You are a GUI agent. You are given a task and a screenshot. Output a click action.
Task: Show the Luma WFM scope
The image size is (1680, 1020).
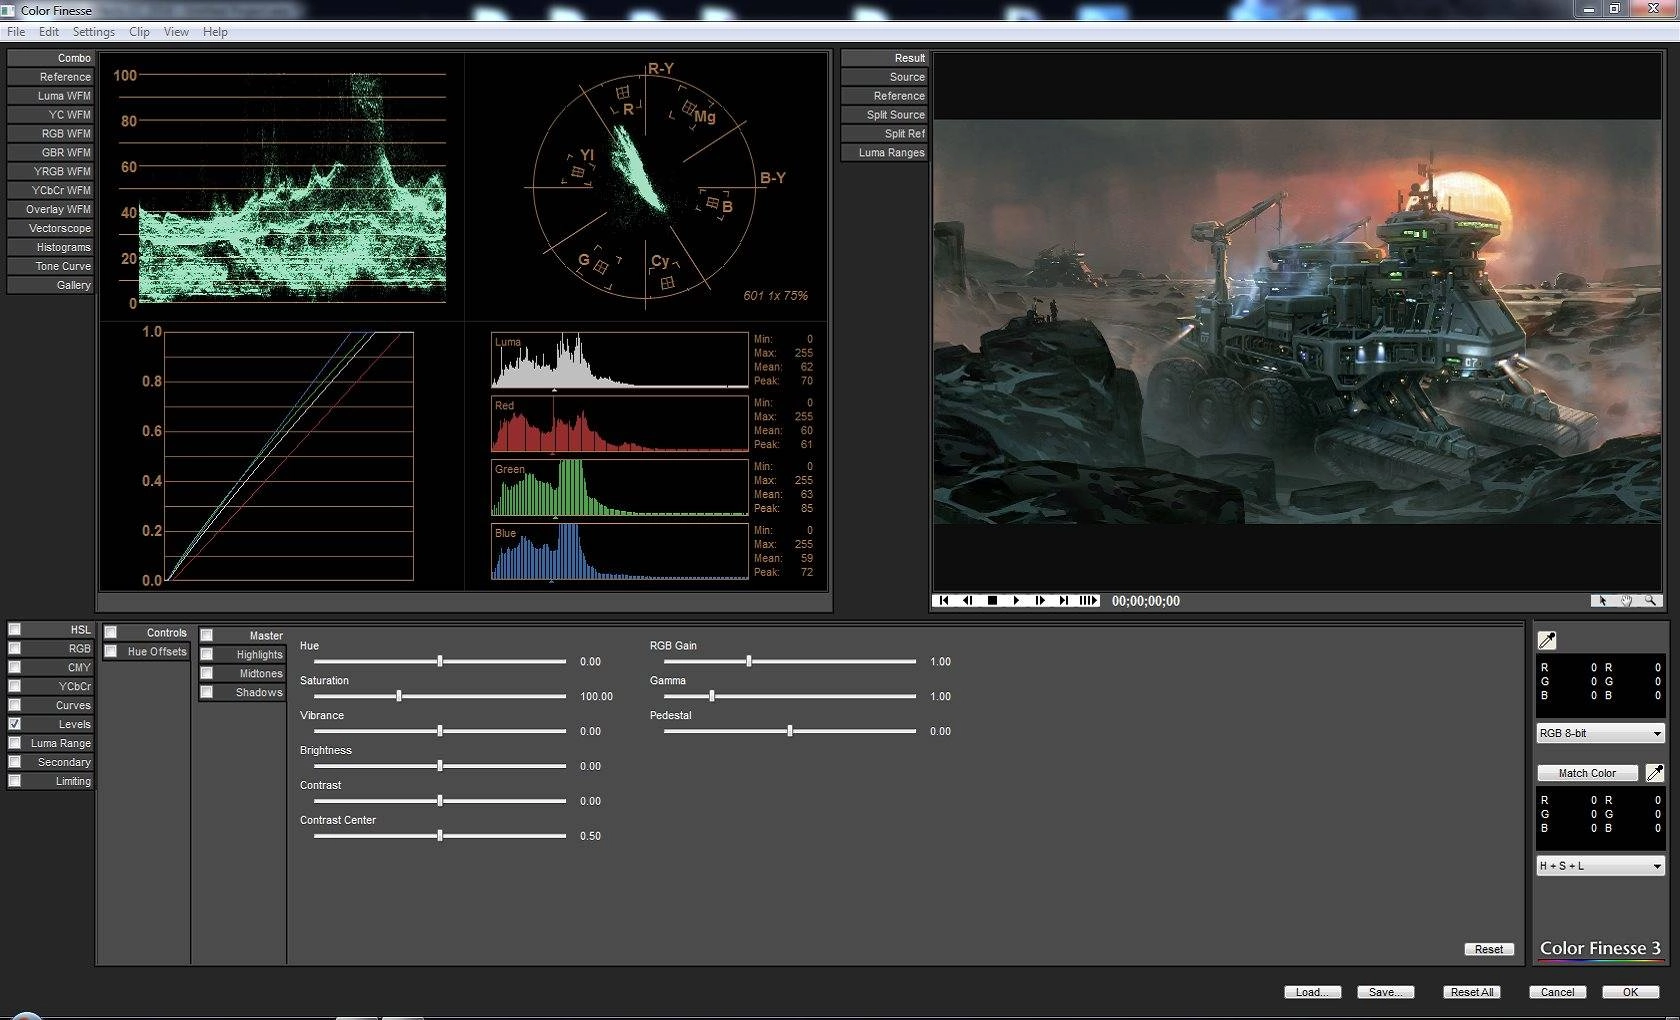(x=50, y=96)
